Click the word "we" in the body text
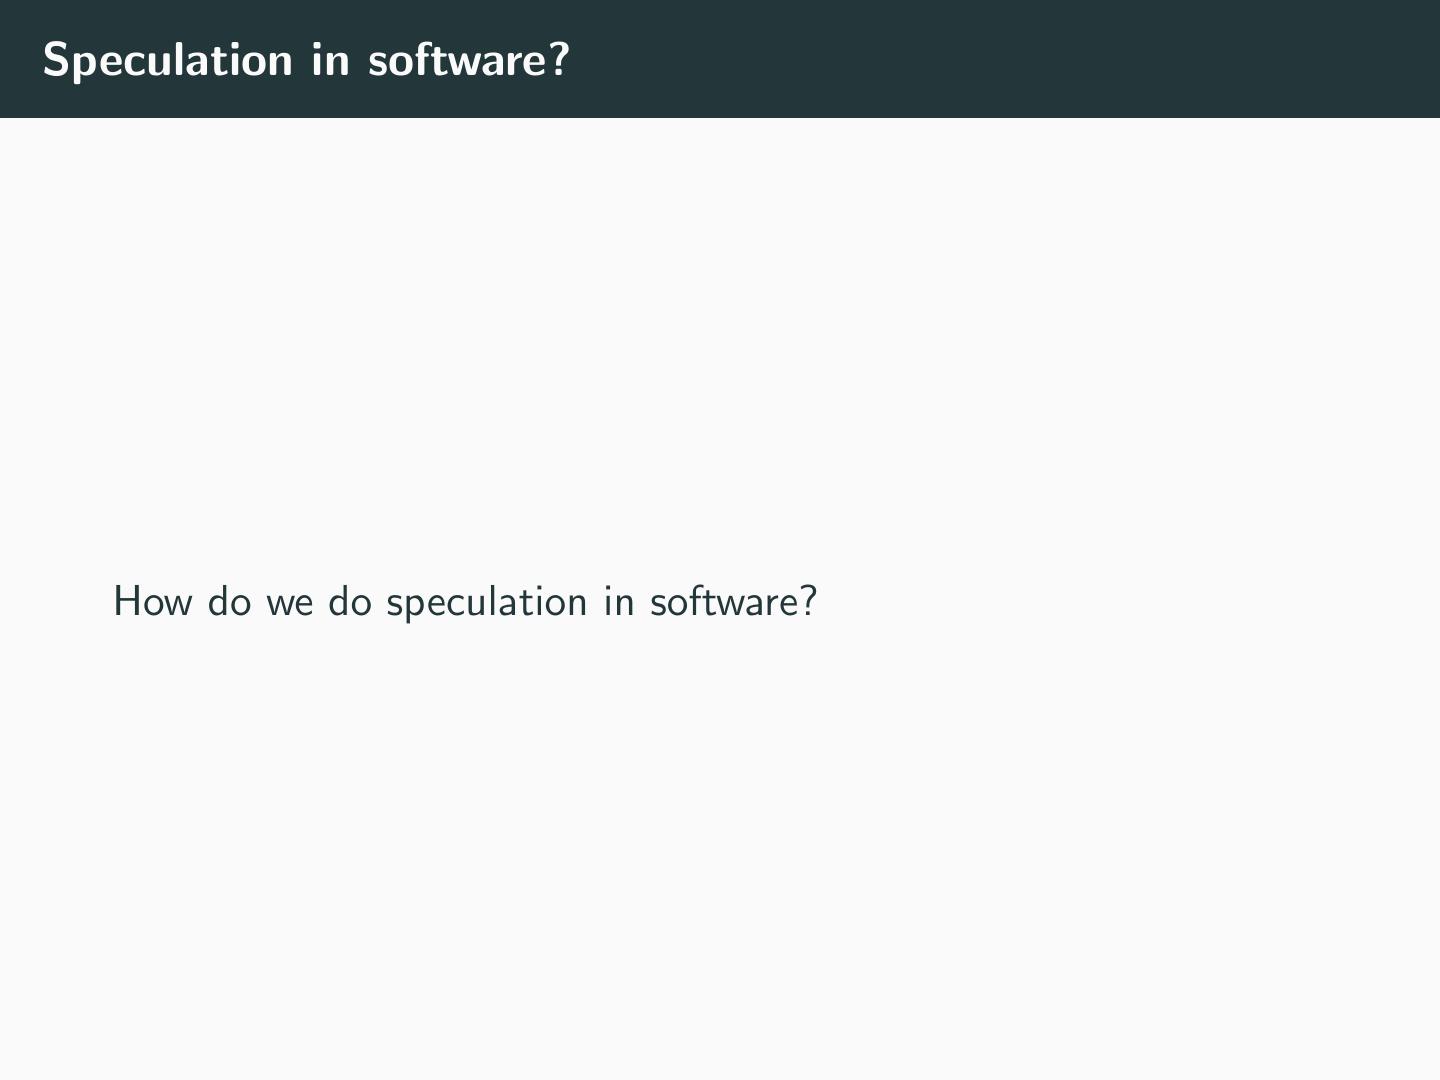The width and height of the screenshot is (1440, 1080). pos(289,602)
